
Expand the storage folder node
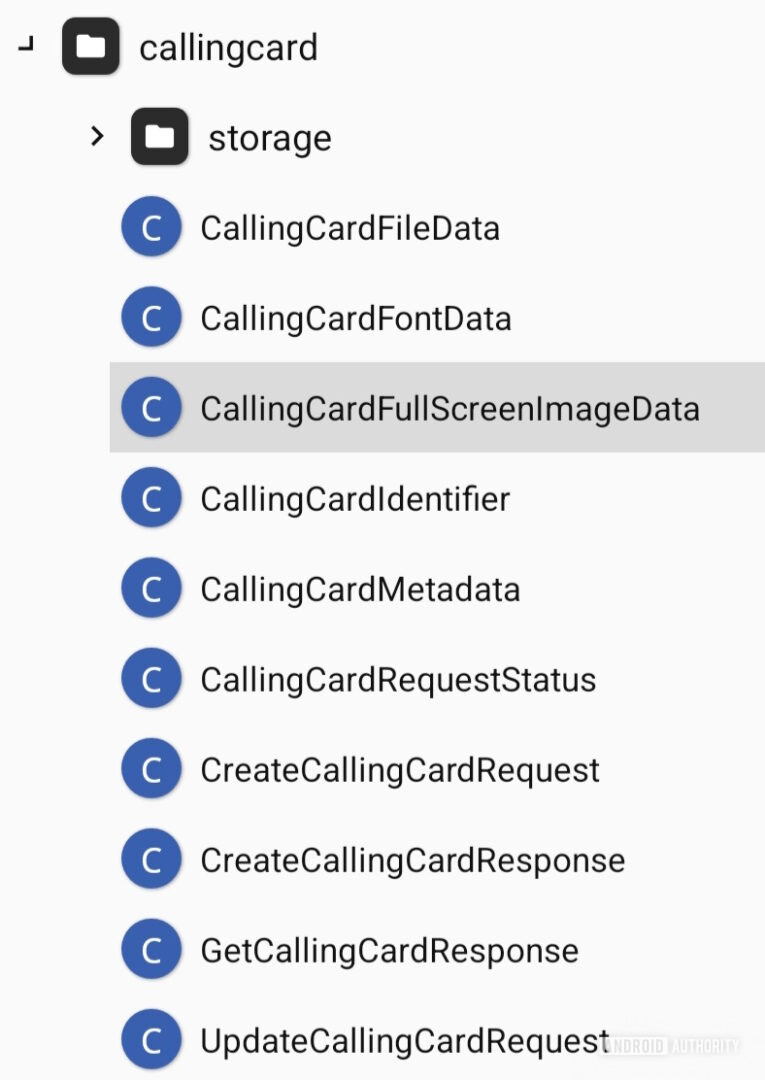(97, 137)
